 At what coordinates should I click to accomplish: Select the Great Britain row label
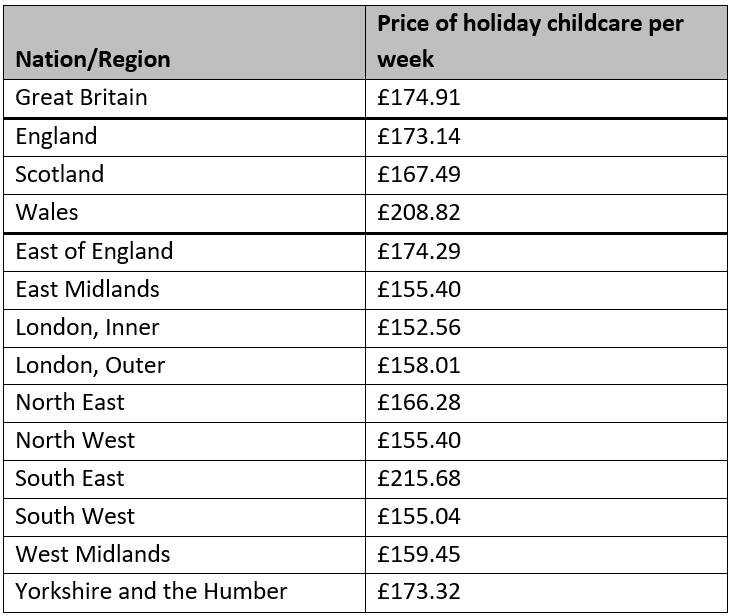coord(184,98)
